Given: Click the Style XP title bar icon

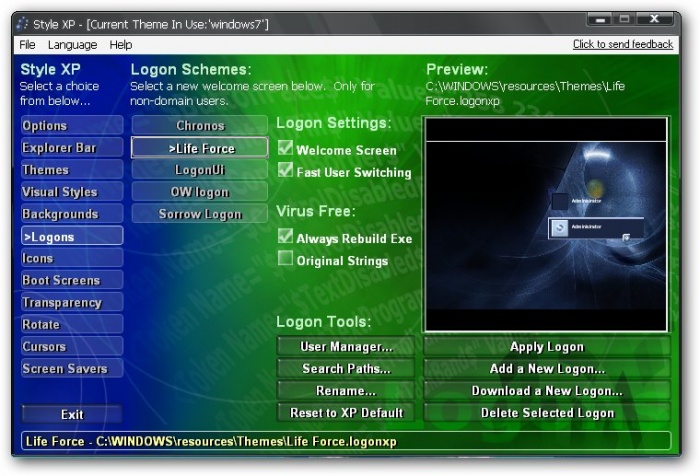Looking at the screenshot, I should pos(22,23).
